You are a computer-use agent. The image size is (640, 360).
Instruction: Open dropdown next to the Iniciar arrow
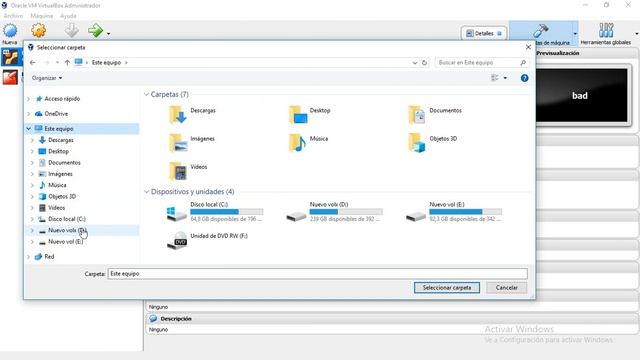(x=108, y=33)
